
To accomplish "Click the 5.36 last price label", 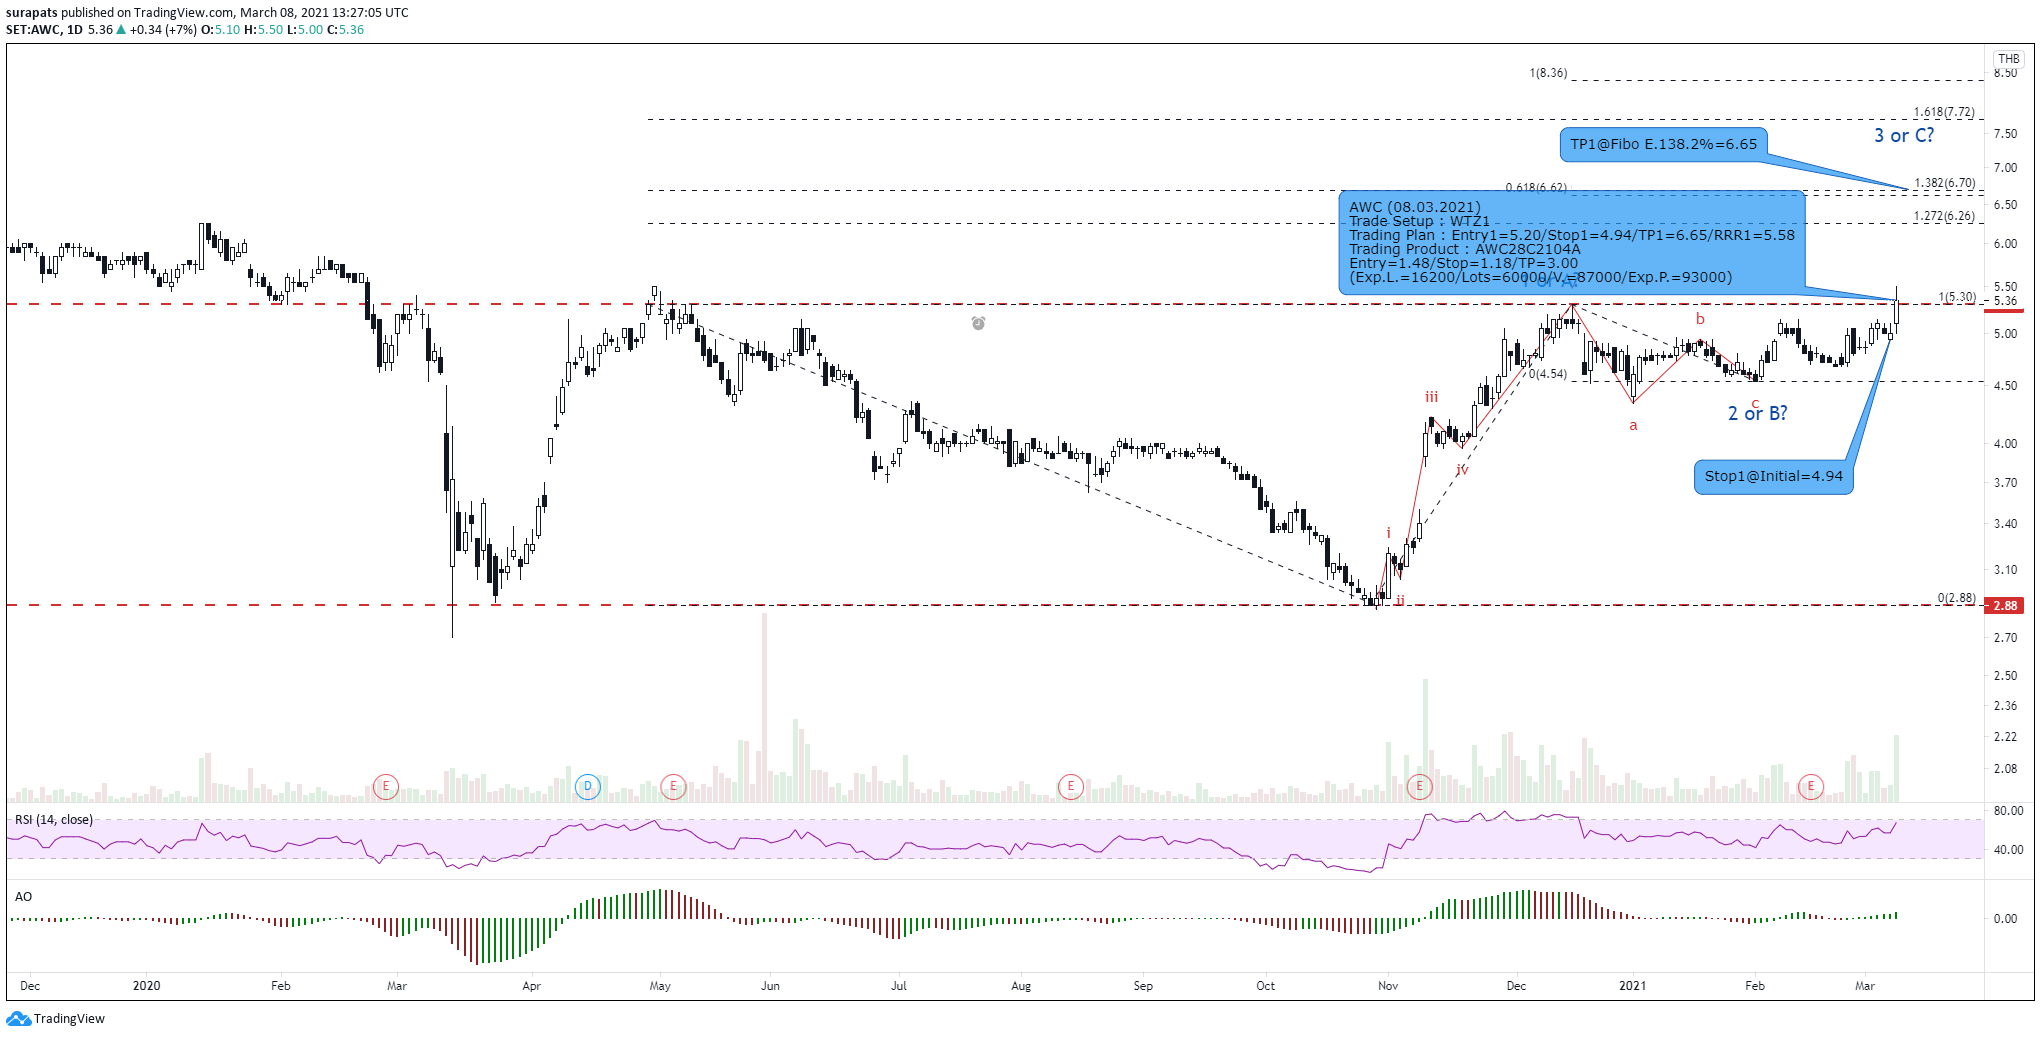I will (2005, 301).
